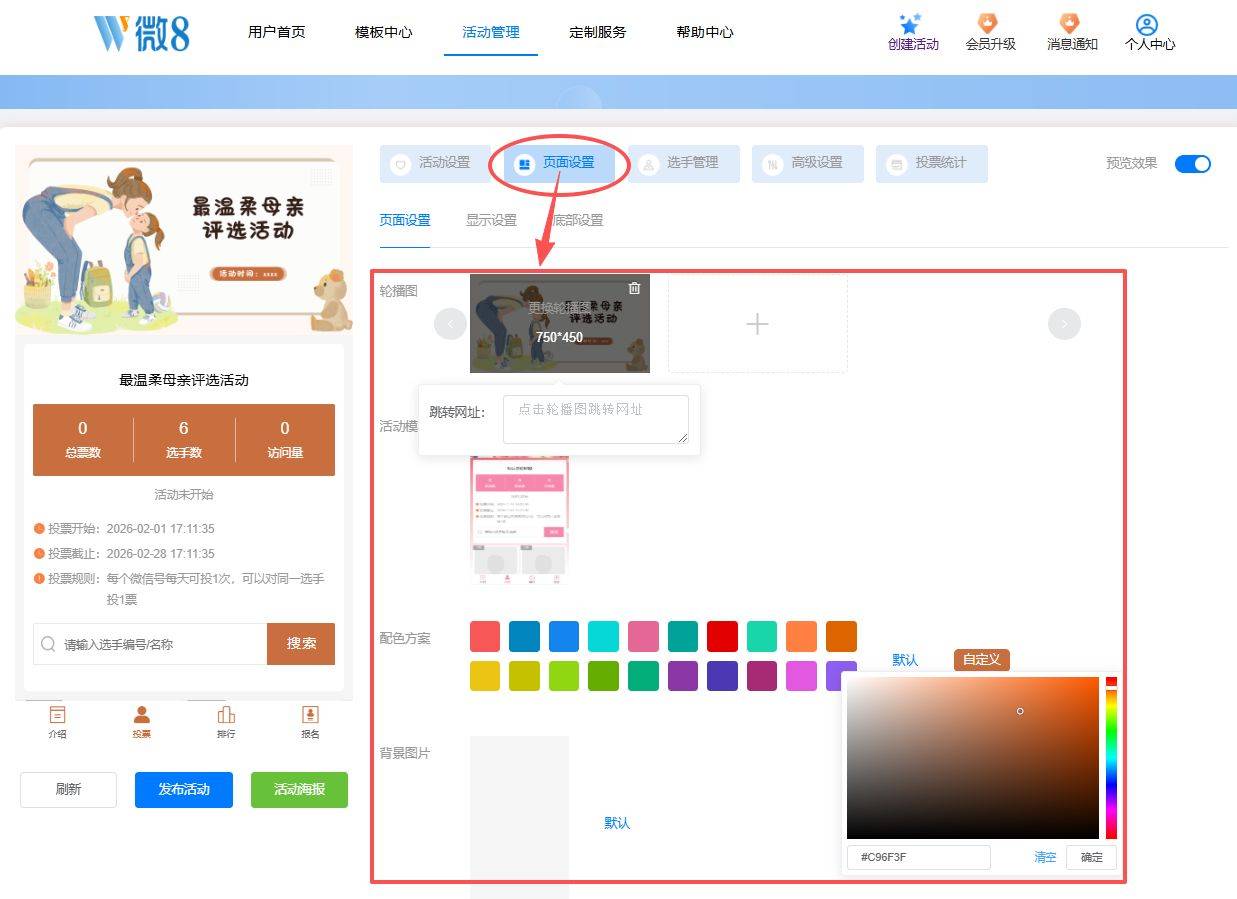Toggle the 预览效果 switch off
Screen dimensions: 1237x899
click(1192, 164)
